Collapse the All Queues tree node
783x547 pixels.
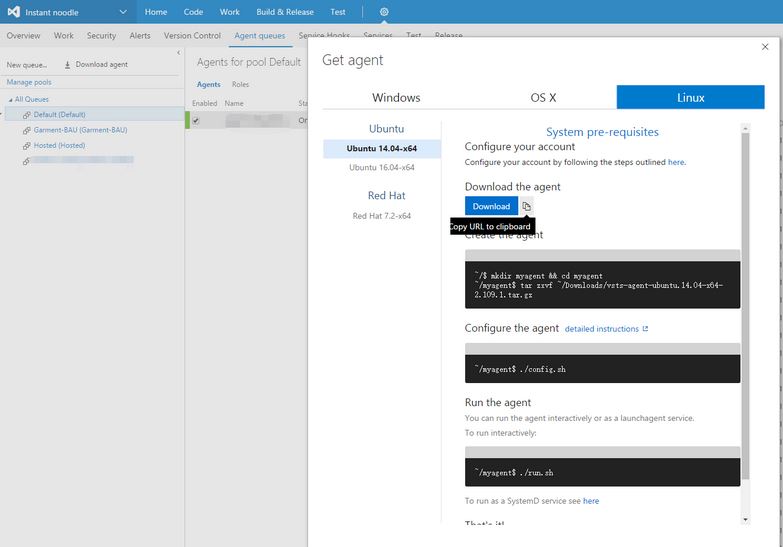(10, 100)
